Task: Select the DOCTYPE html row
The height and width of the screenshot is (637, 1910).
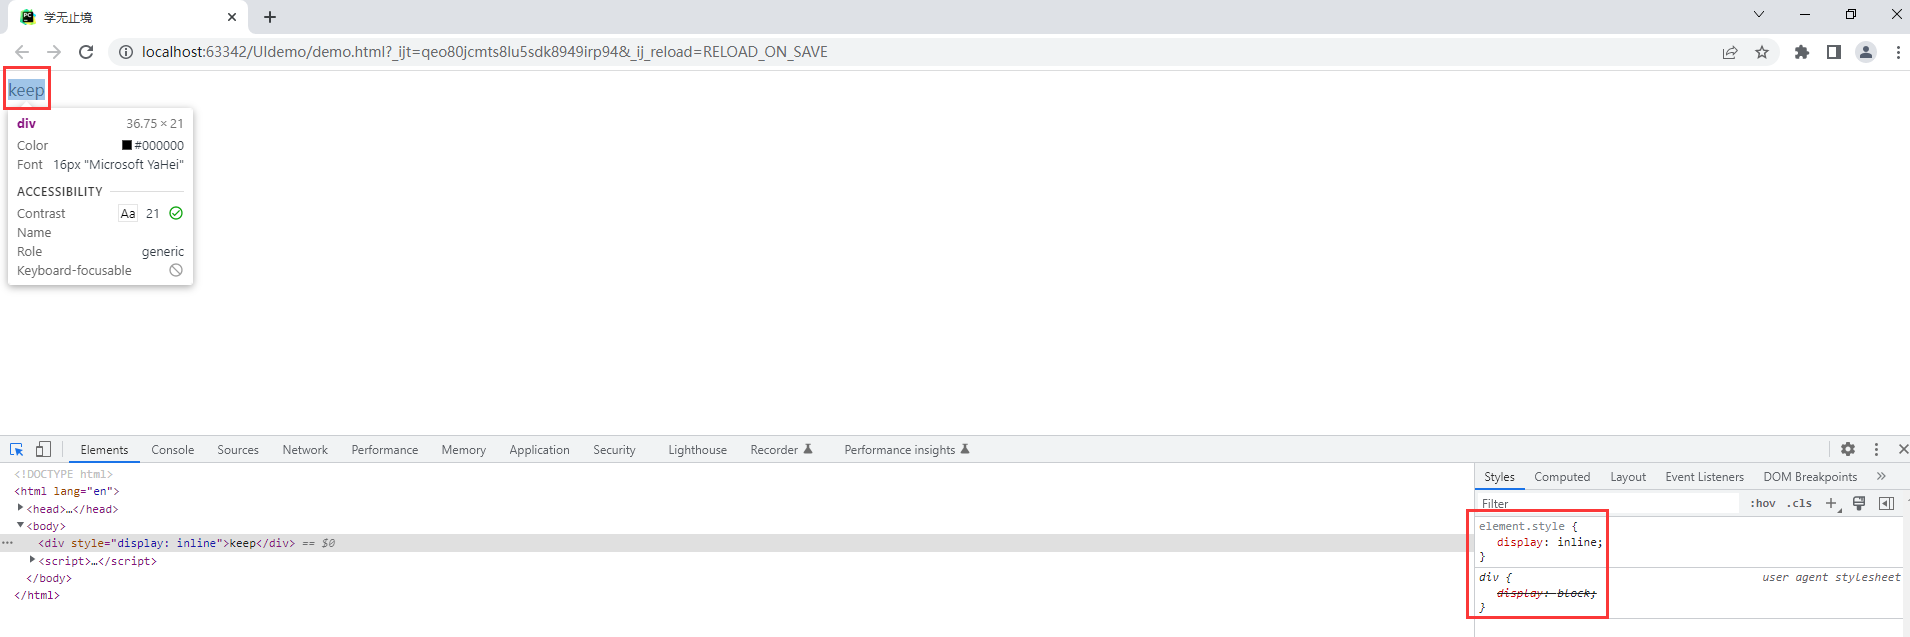Action: [63, 474]
